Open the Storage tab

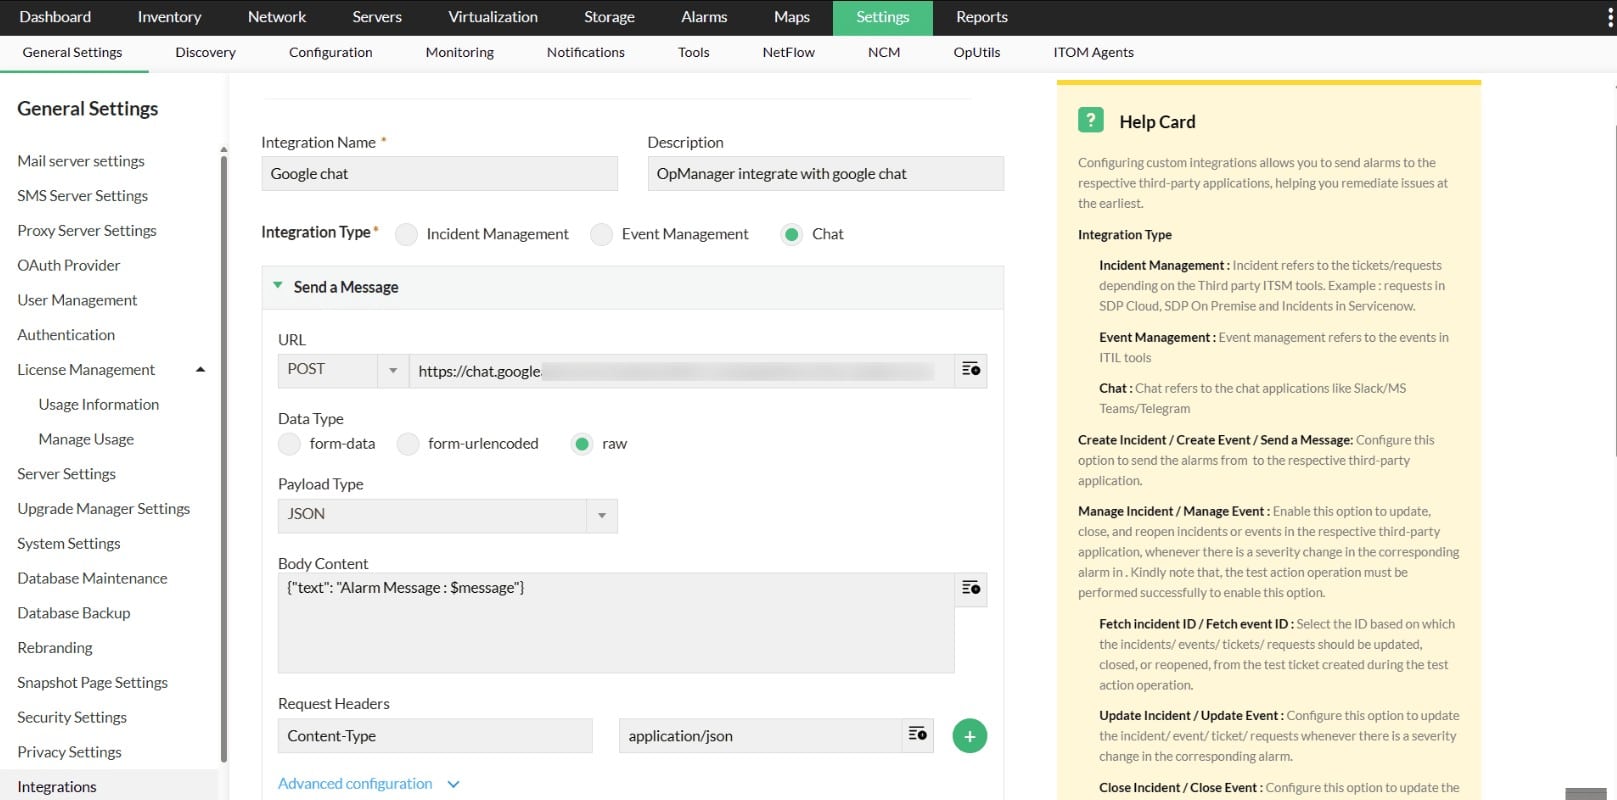point(609,17)
